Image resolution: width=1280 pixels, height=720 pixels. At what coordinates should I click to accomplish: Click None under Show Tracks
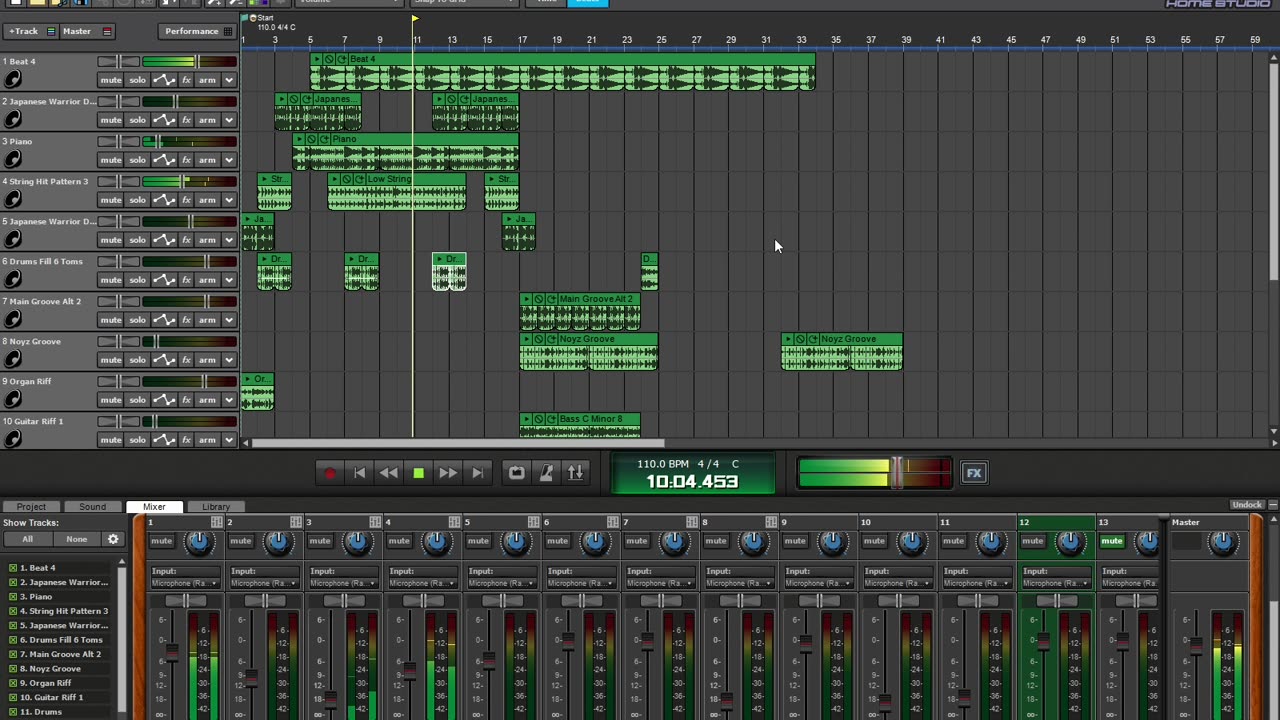tap(77, 539)
